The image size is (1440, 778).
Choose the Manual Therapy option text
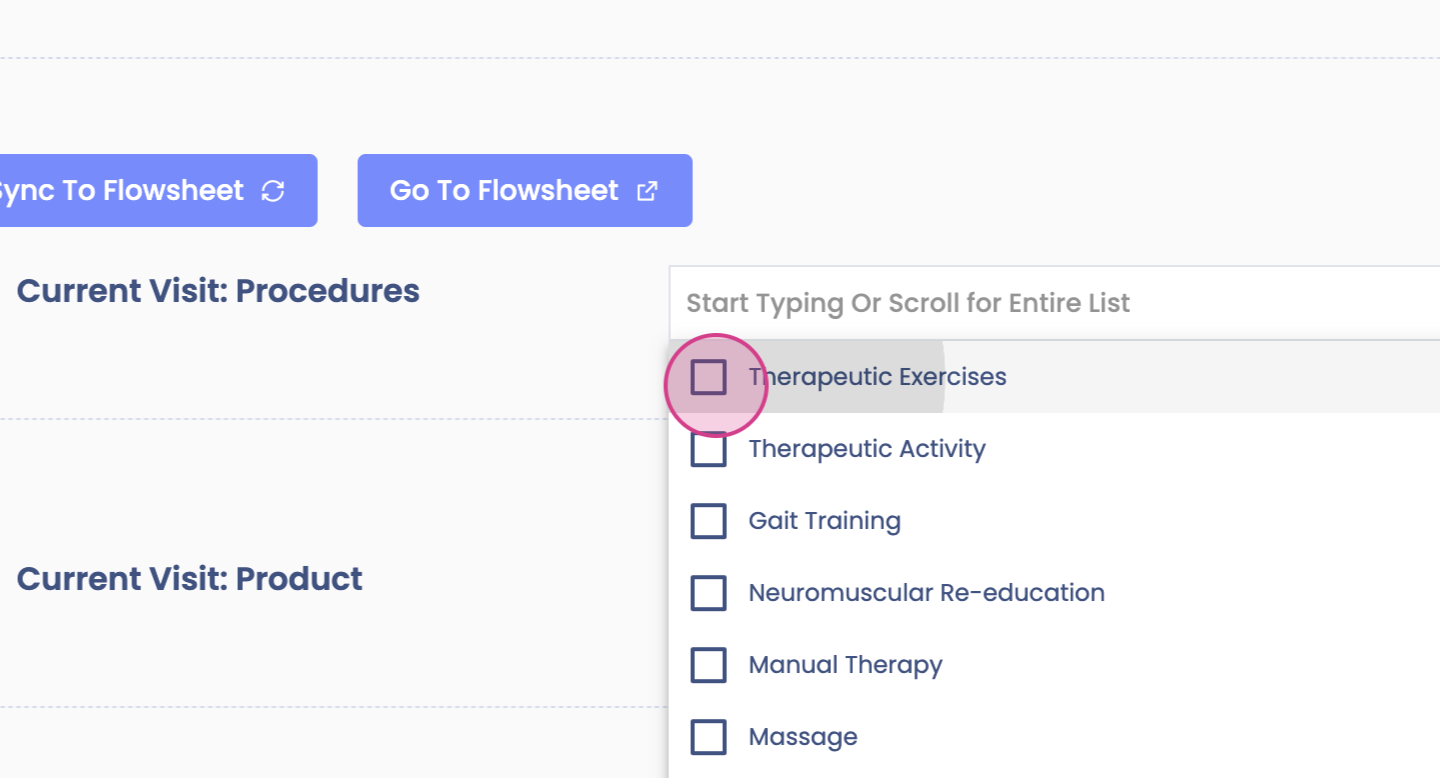[845, 665]
